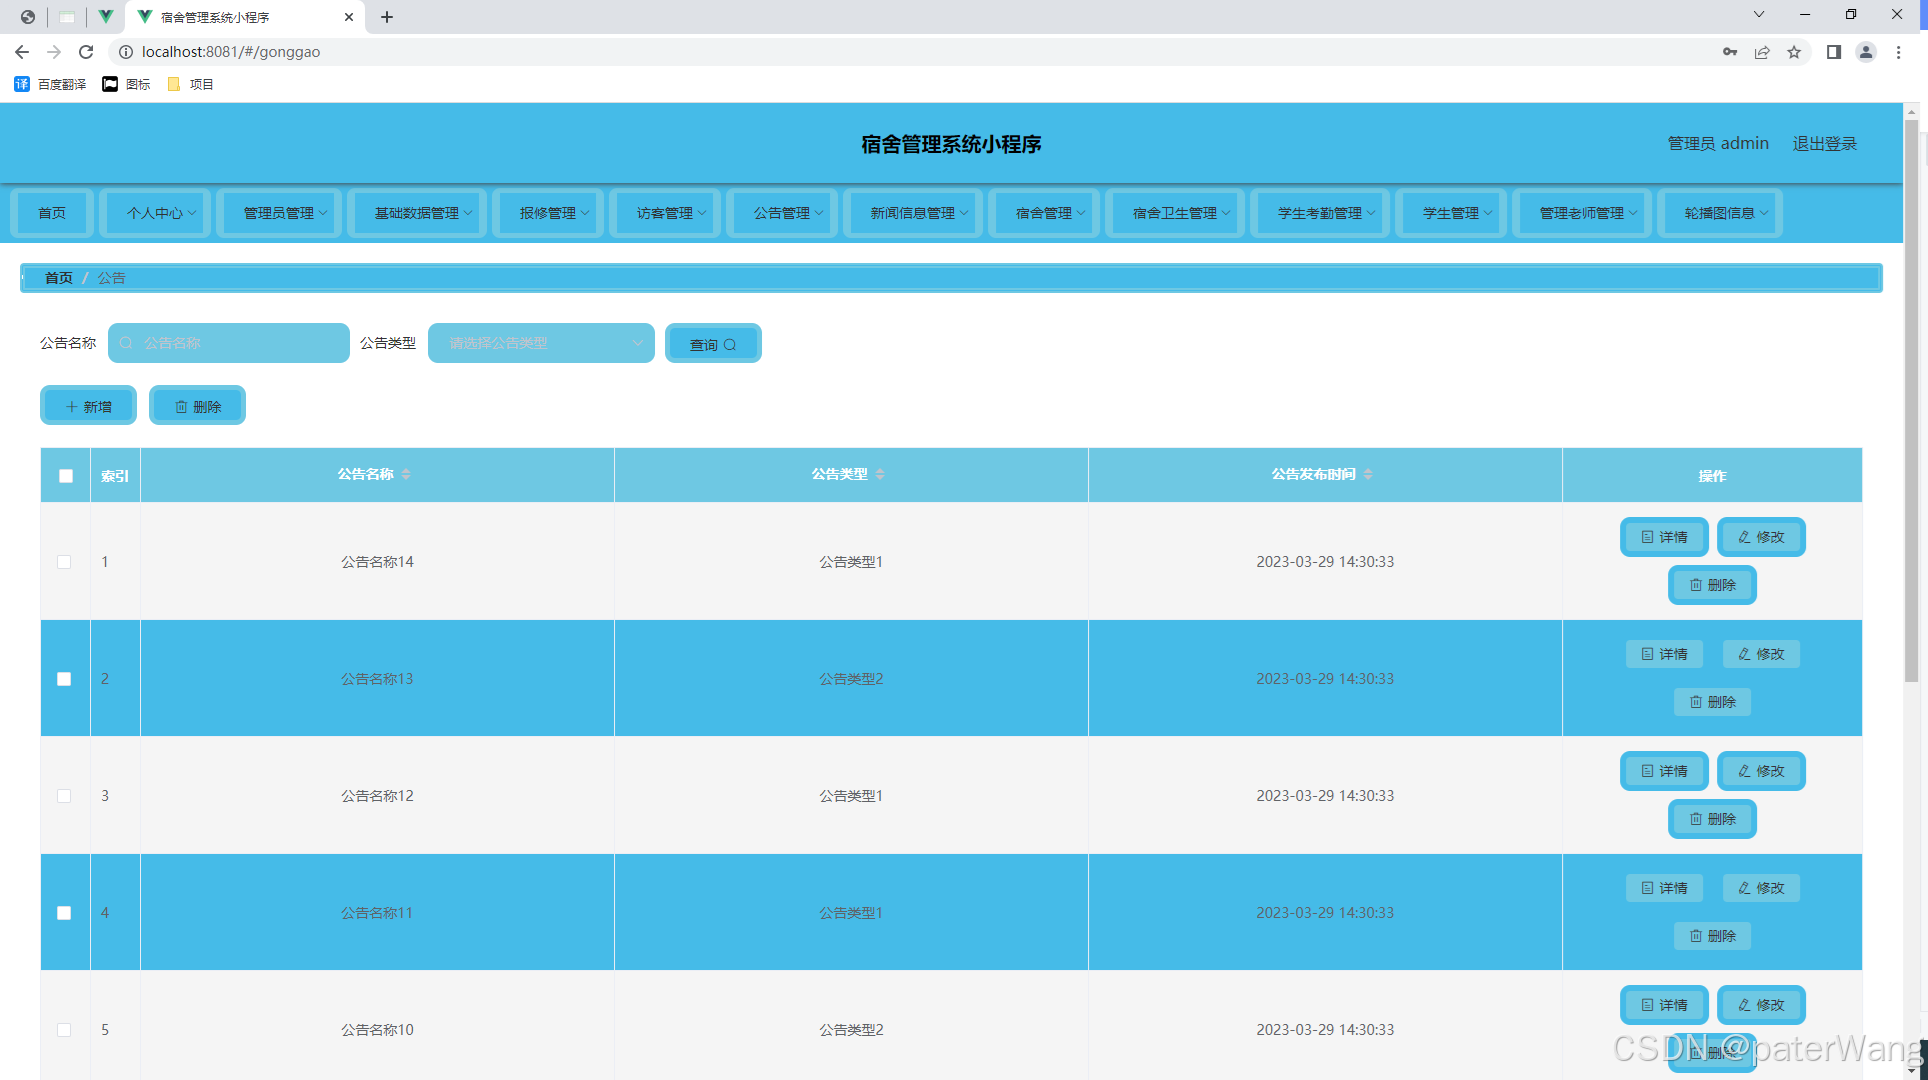This screenshot has width=1928, height=1080.
Task: Click the 新增 add button
Action: (88, 406)
